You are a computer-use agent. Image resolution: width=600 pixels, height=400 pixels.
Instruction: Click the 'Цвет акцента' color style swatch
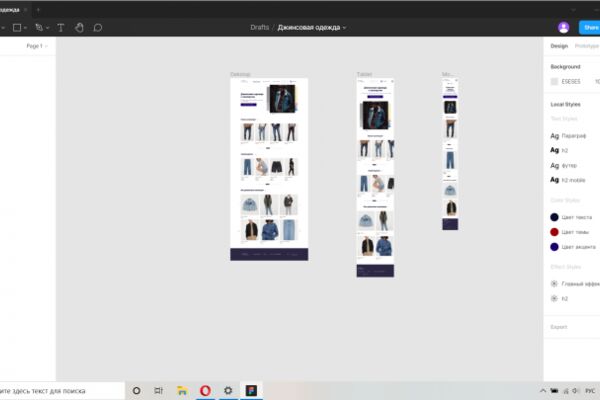554,247
